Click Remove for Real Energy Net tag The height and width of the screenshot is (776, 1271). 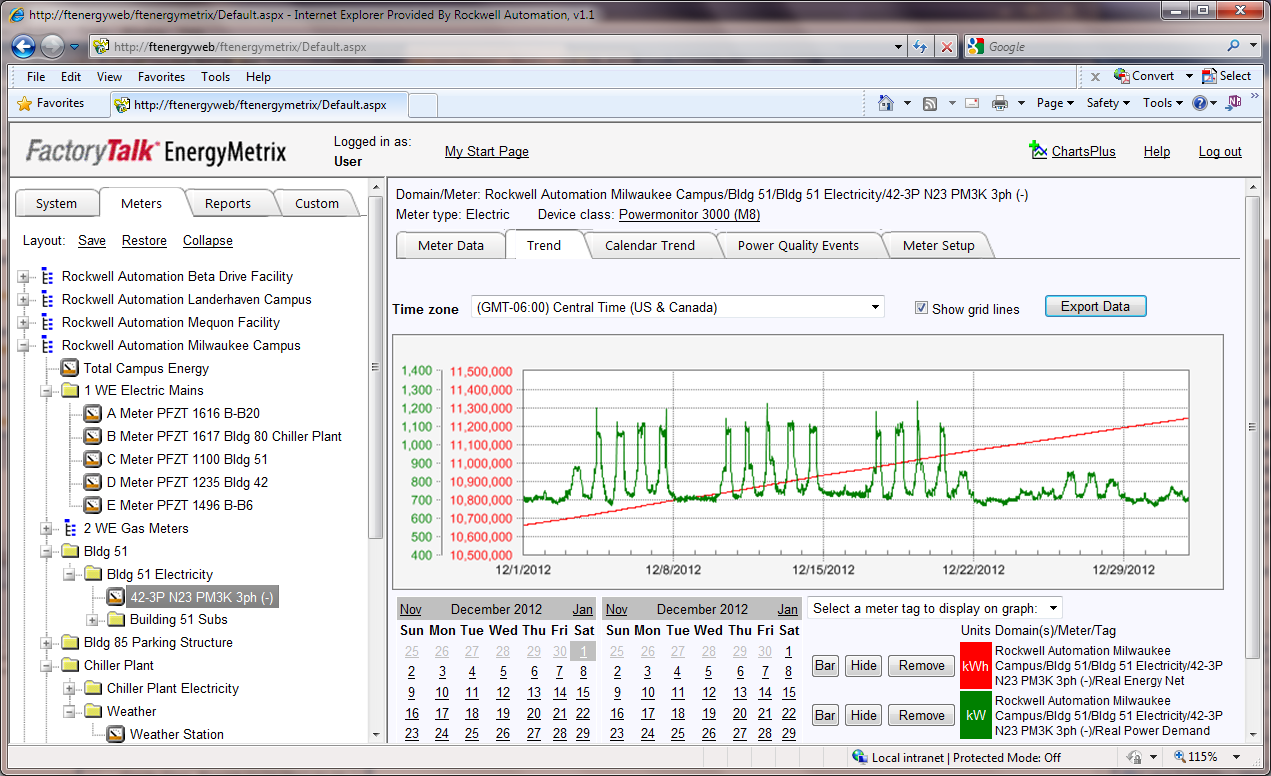click(921, 665)
